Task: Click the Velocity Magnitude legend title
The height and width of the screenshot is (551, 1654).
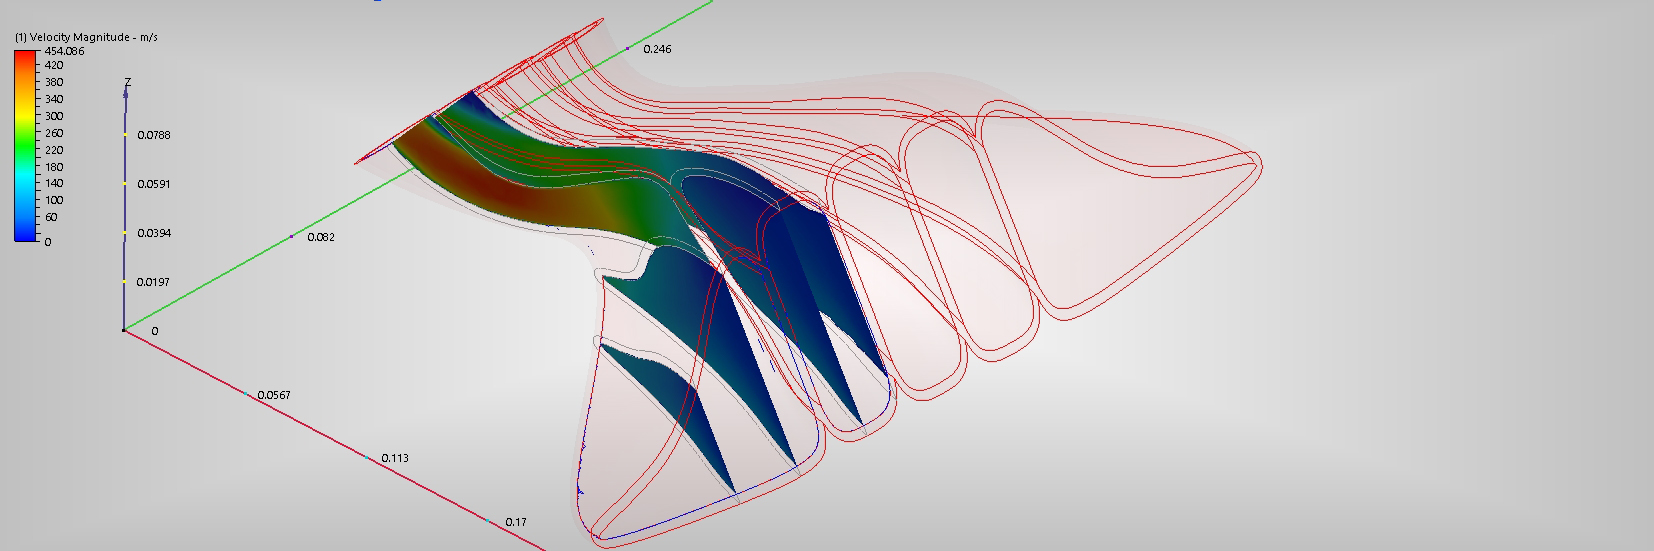Action: tap(86, 37)
